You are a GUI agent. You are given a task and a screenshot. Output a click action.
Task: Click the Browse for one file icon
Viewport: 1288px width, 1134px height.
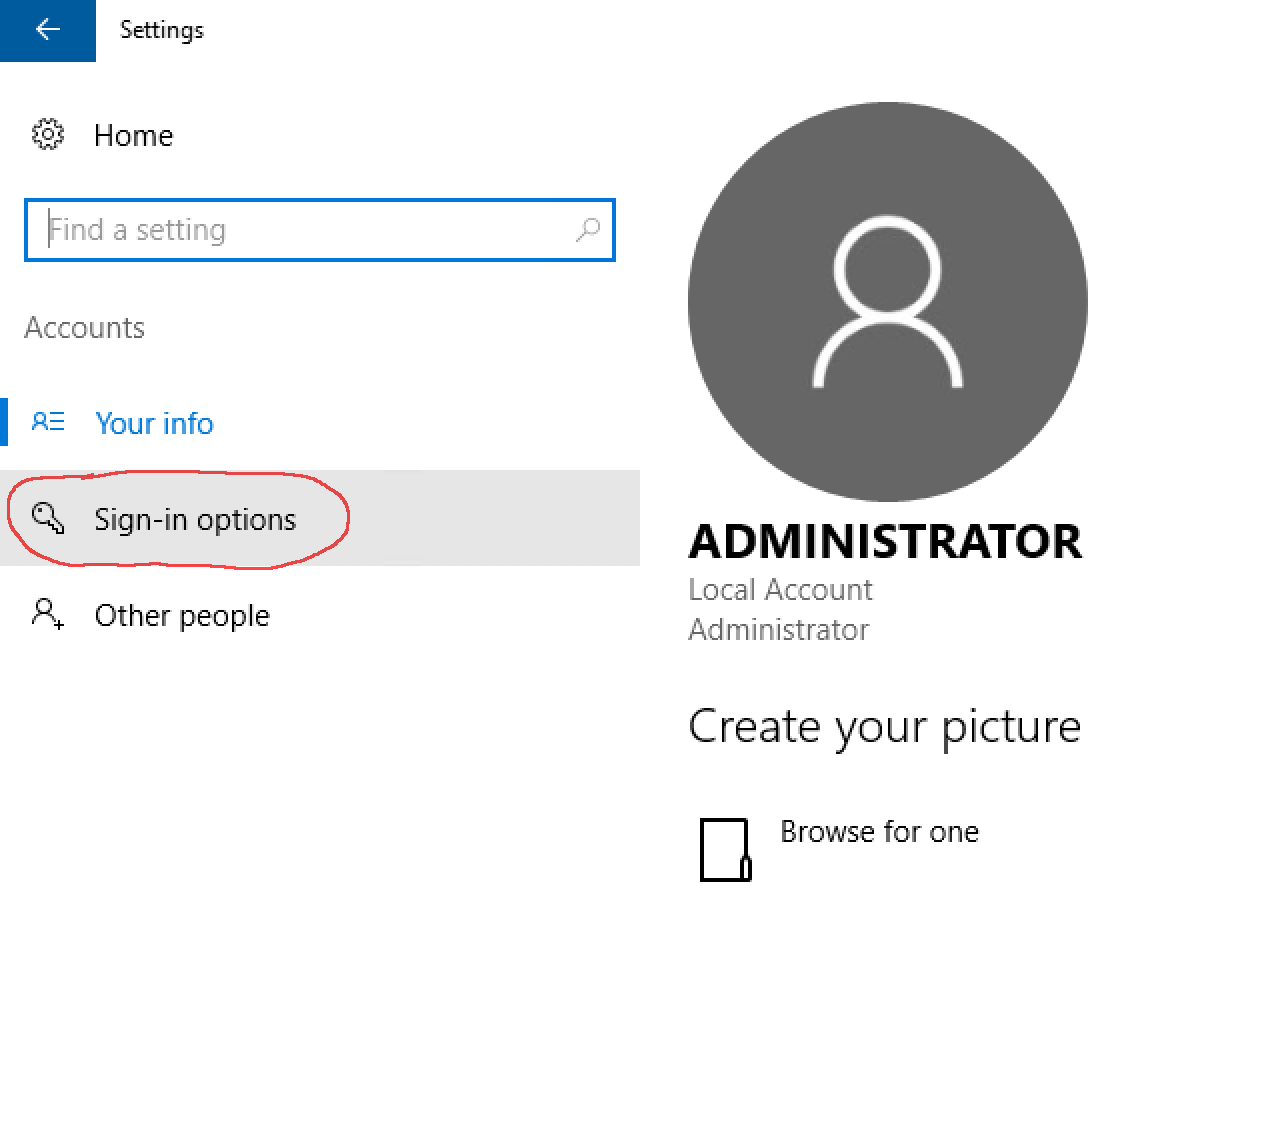coord(725,850)
